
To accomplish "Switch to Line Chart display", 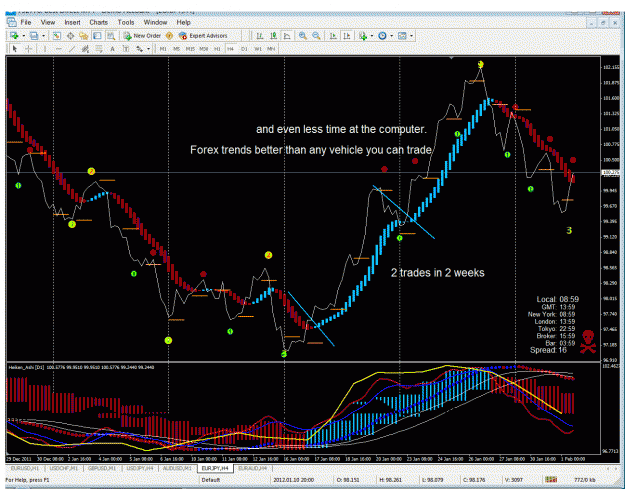I will click(287, 36).
